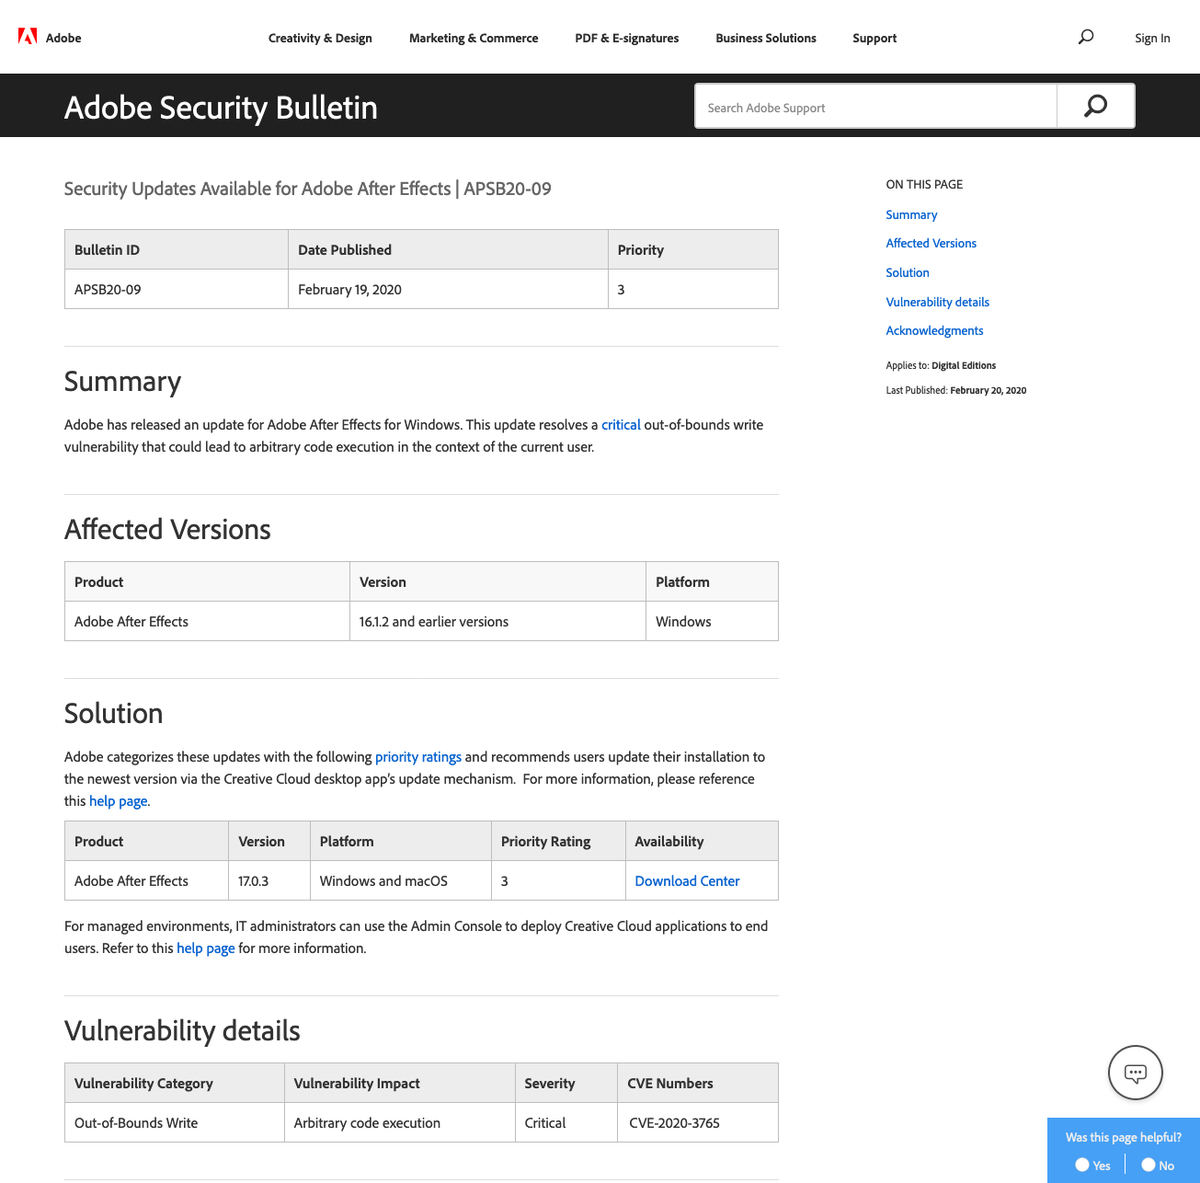Click the 'Availability' column header
The width and height of the screenshot is (1200, 1183).
pos(702,841)
